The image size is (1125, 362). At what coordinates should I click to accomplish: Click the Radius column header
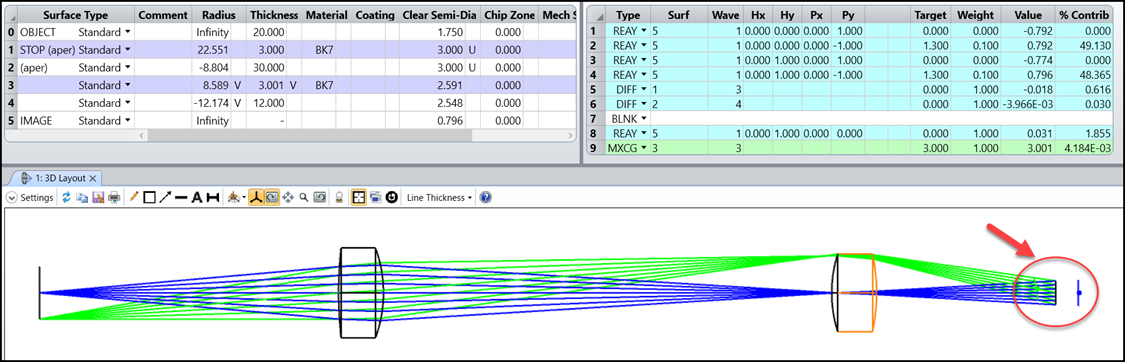(219, 14)
